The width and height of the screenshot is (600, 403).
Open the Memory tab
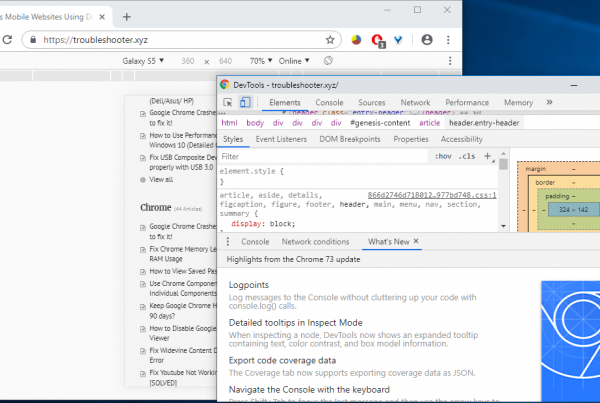[x=518, y=103]
